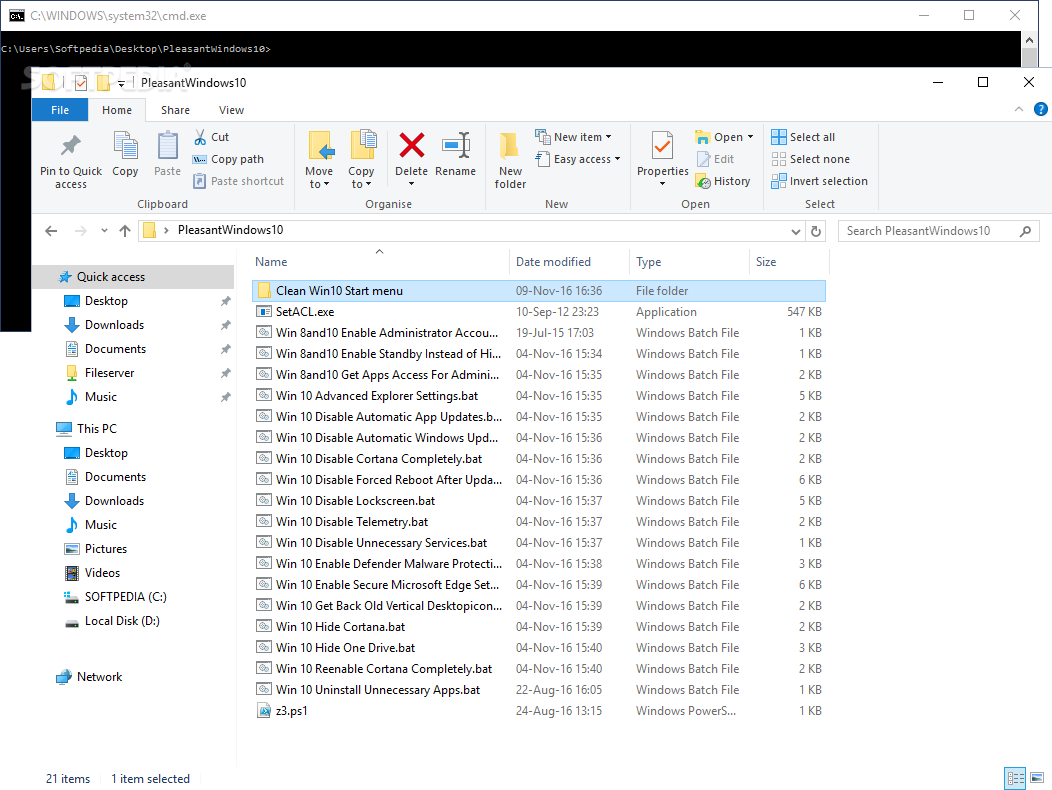Click the Paste clipboard icon
Viewport: 1052px width, 790px height.
click(167, 146)
